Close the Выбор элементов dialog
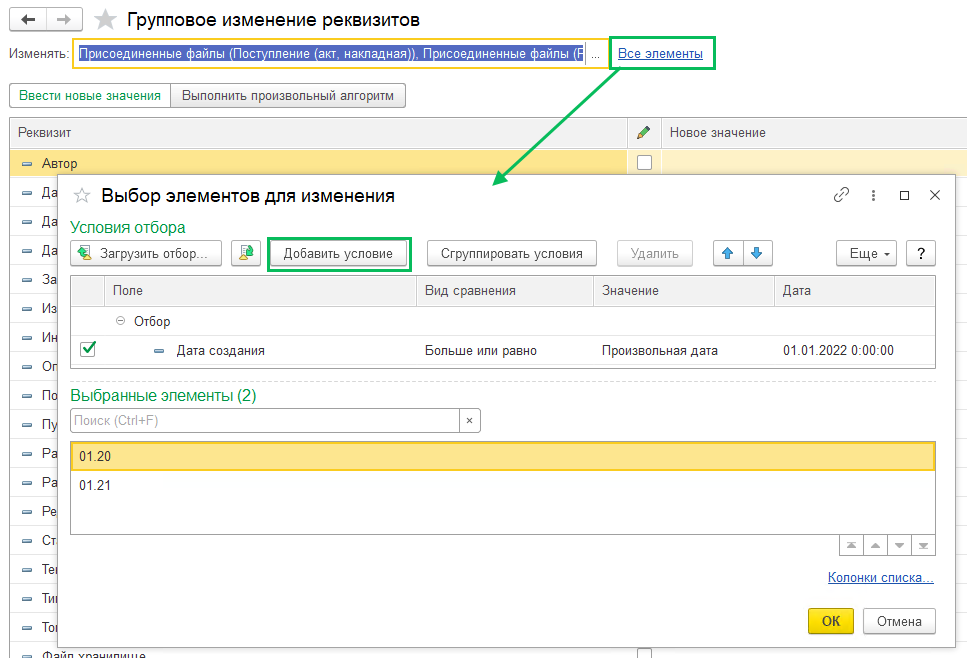This screenshot has height=658, width=967. pyautogui.click(x=935, y=195)
